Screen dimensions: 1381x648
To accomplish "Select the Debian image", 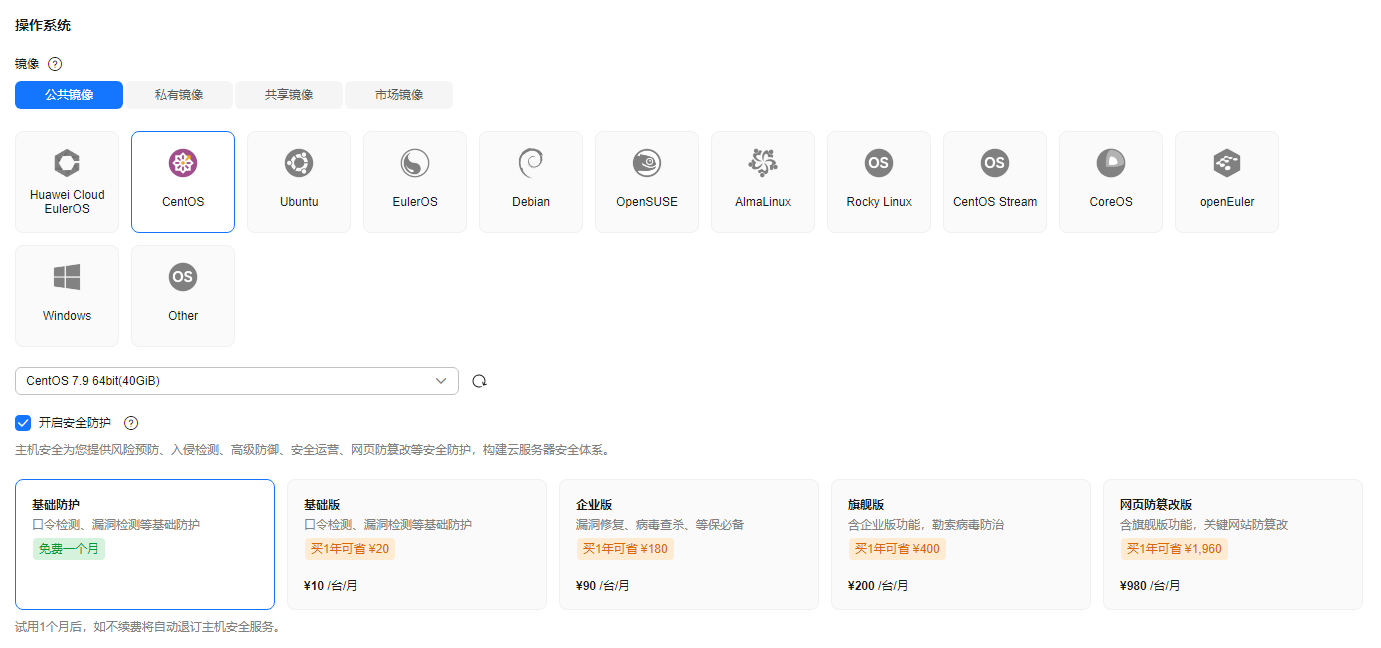I will click(531, 182).
